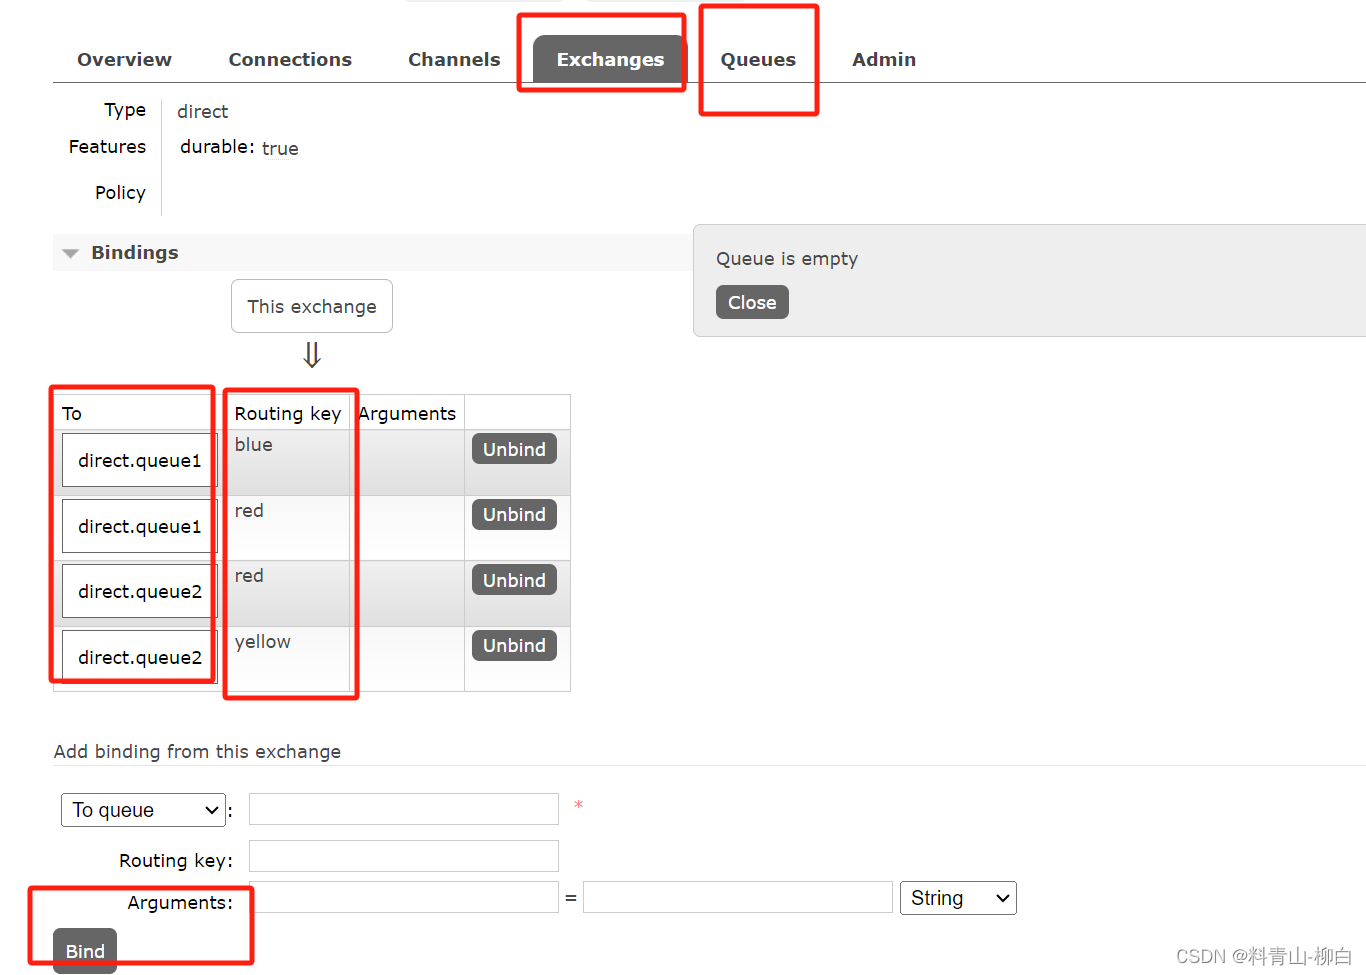Screen dimensions: 1366x975
Task: Go to the Channels tab
Action: 454,60
